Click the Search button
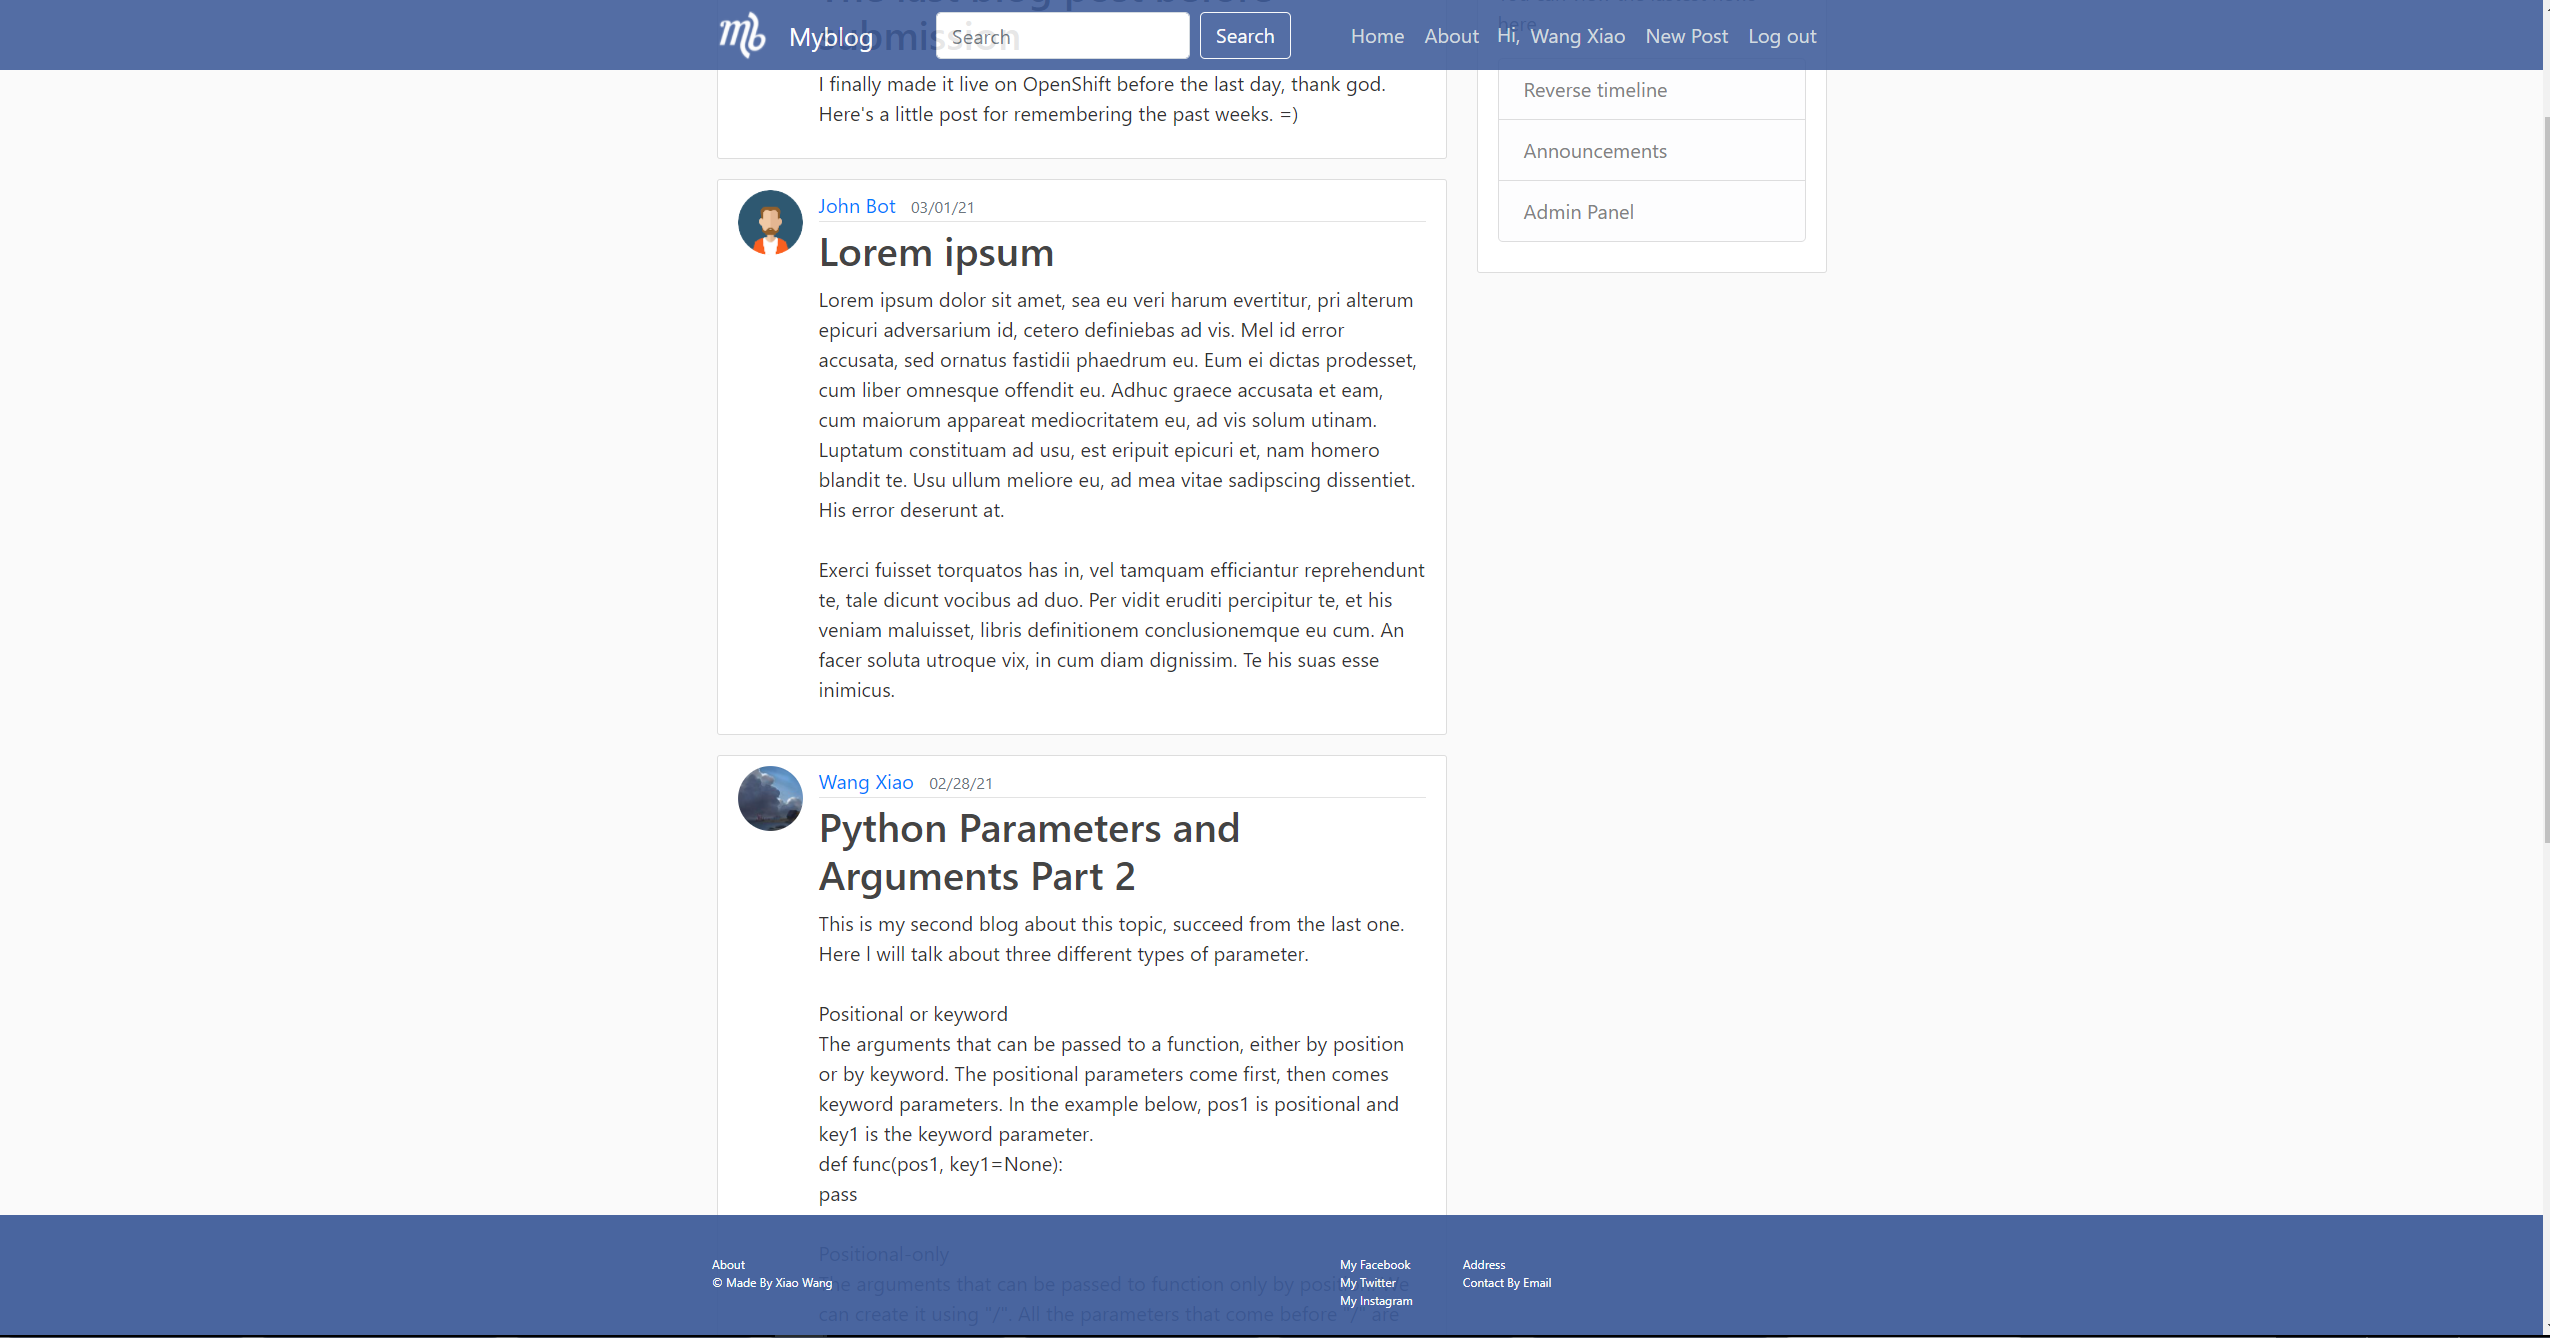Viewport: 2550px width, 1338px height. click(1244, 35)
